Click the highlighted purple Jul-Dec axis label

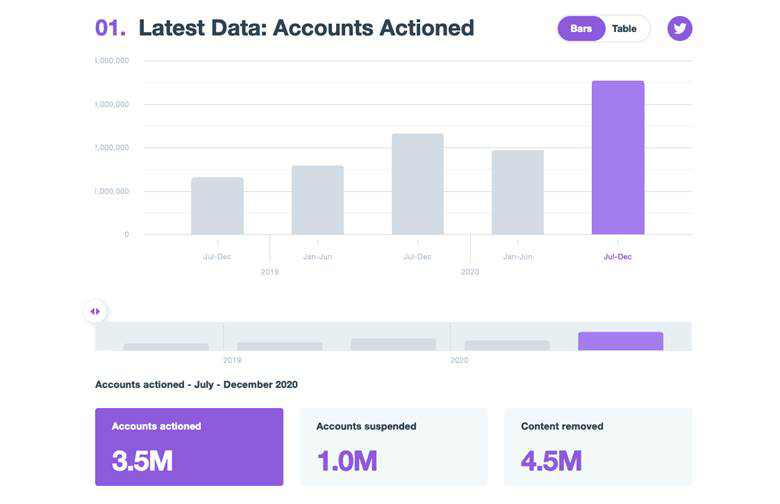coord(617,257)
